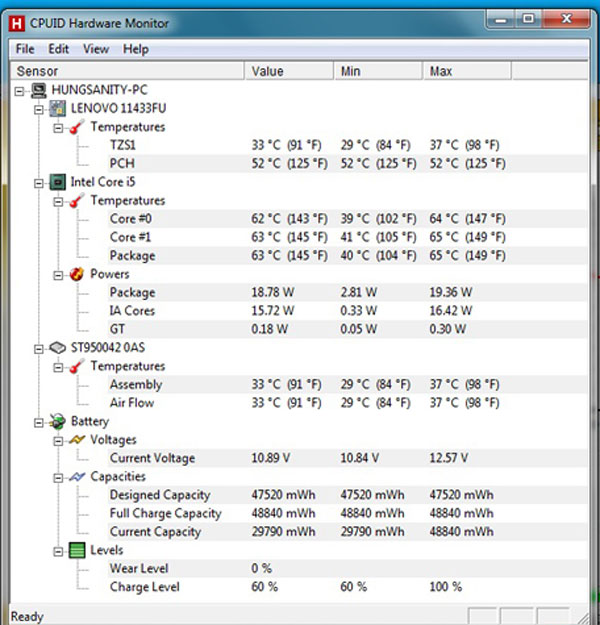Select the Wear Level row
The image size is (600, 625).
(347, 569)
